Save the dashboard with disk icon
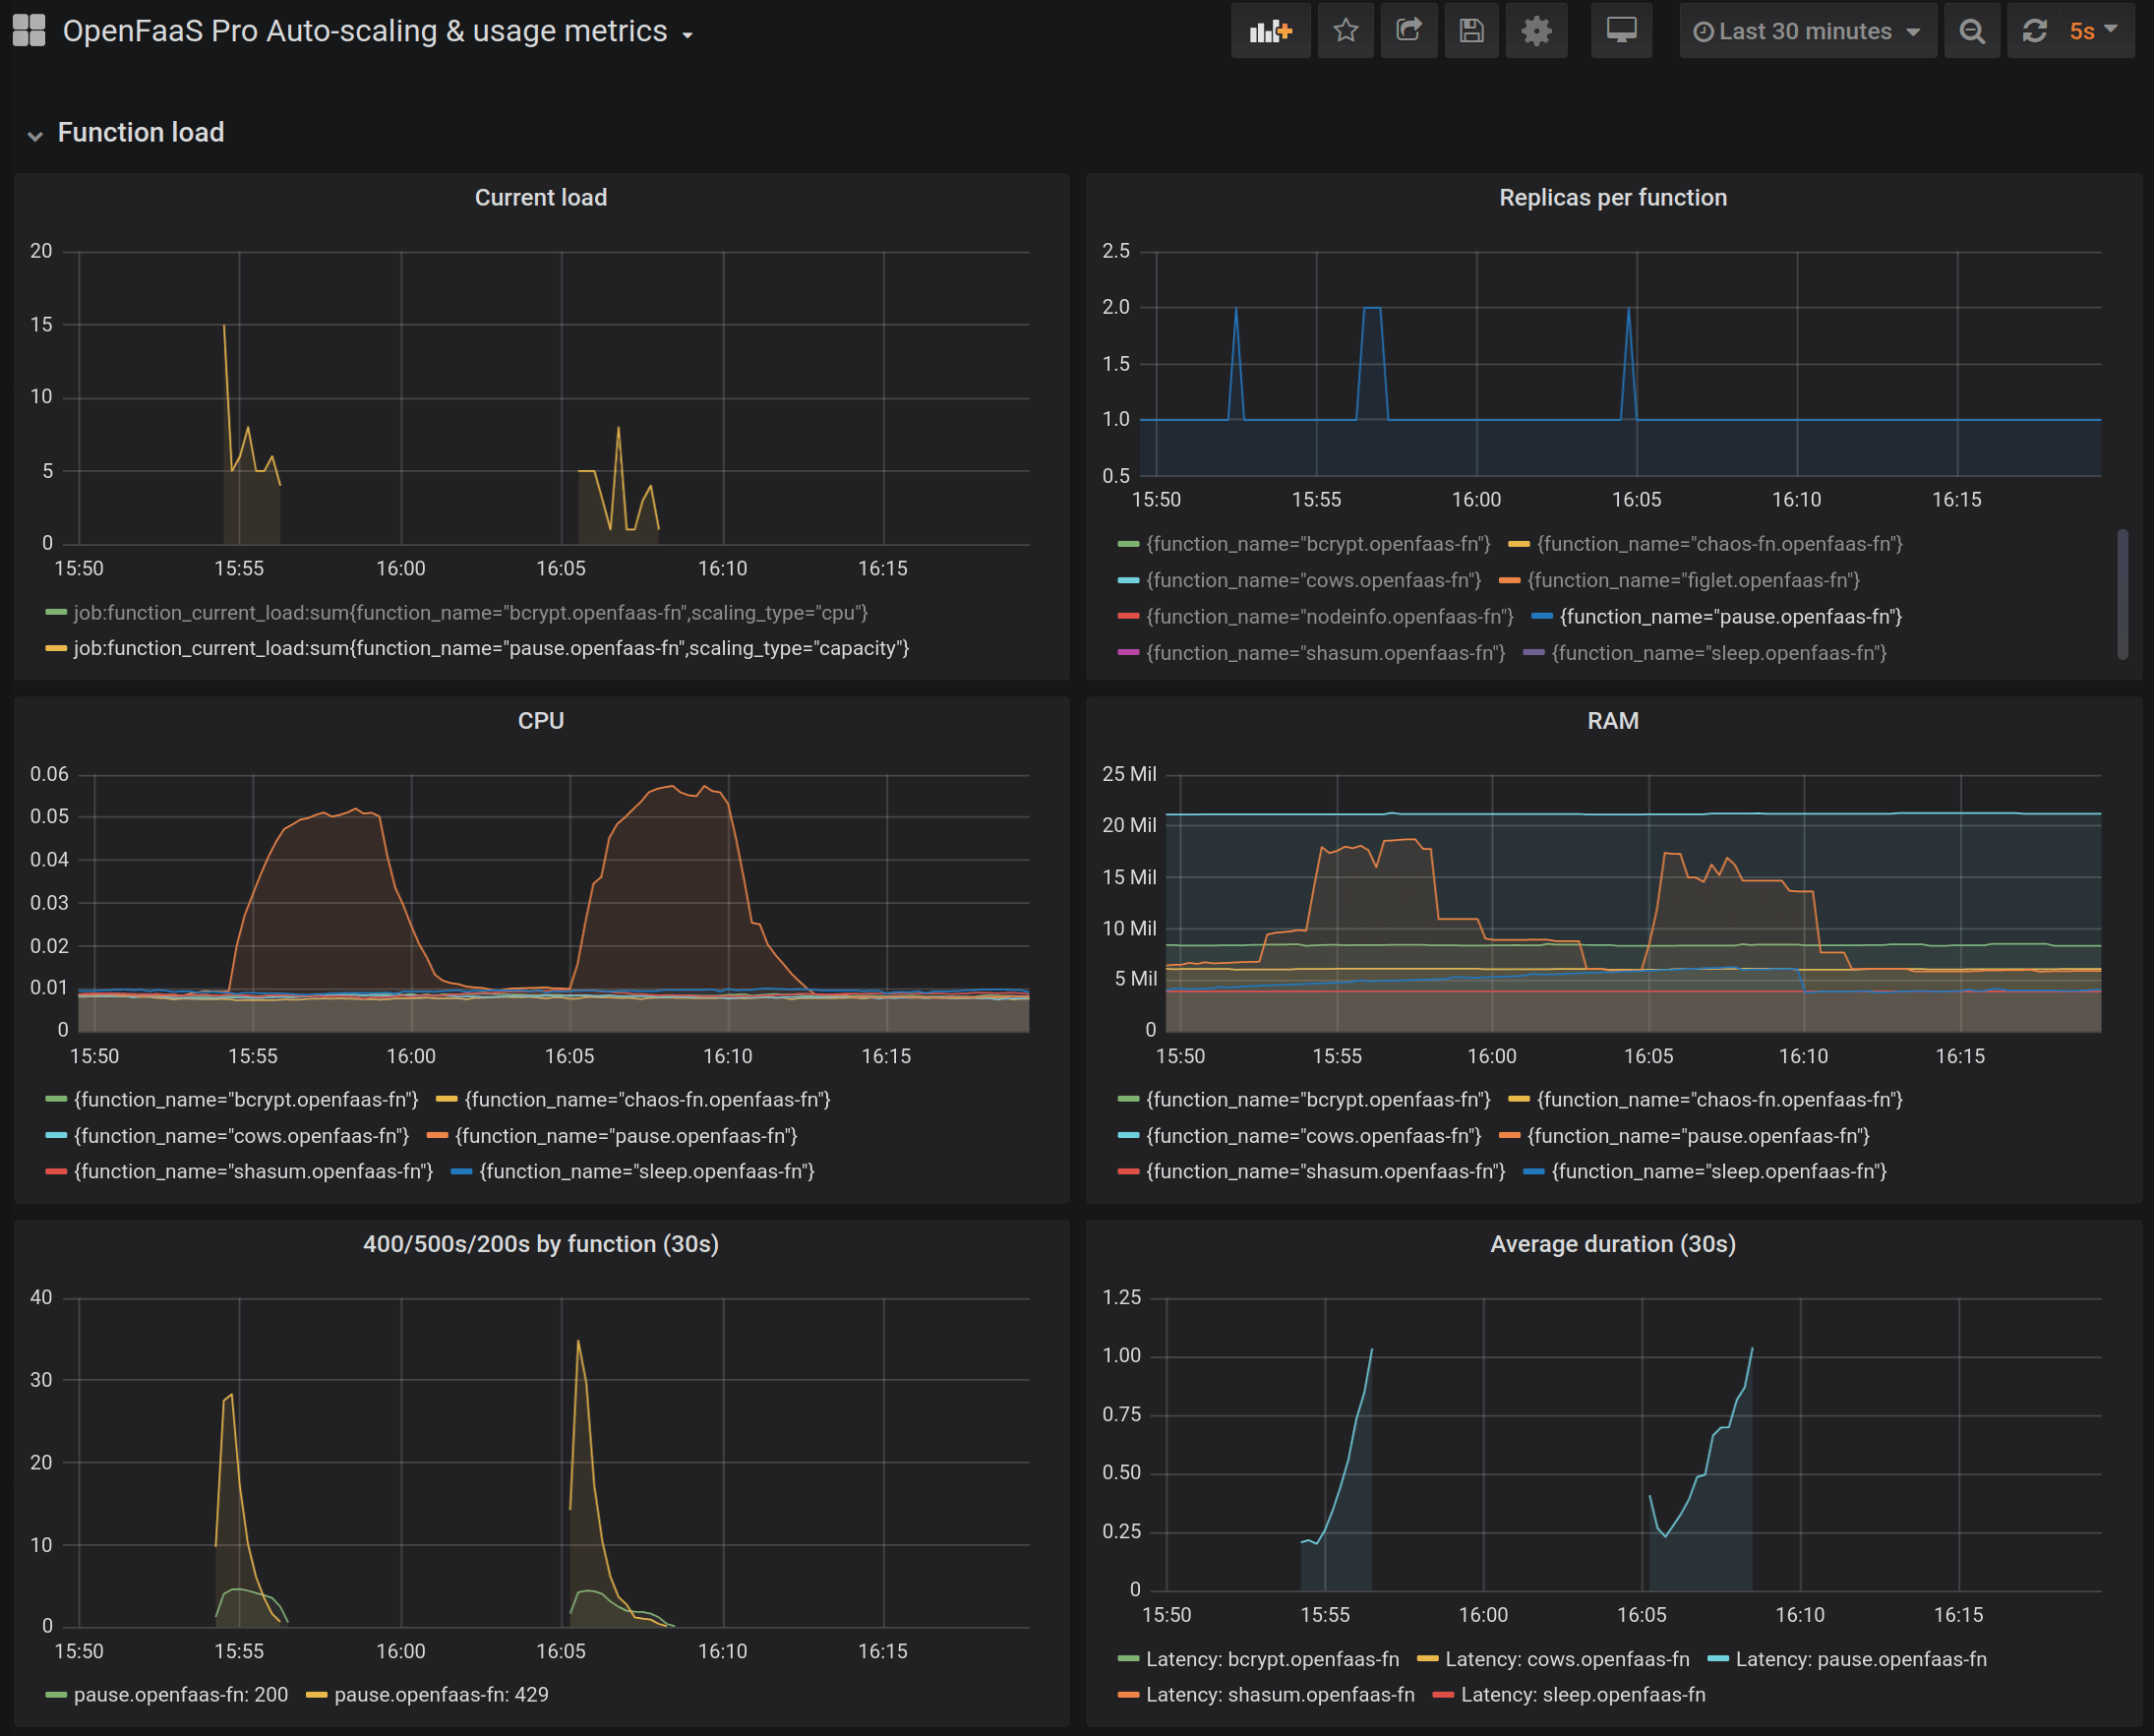 [1471, 31]
